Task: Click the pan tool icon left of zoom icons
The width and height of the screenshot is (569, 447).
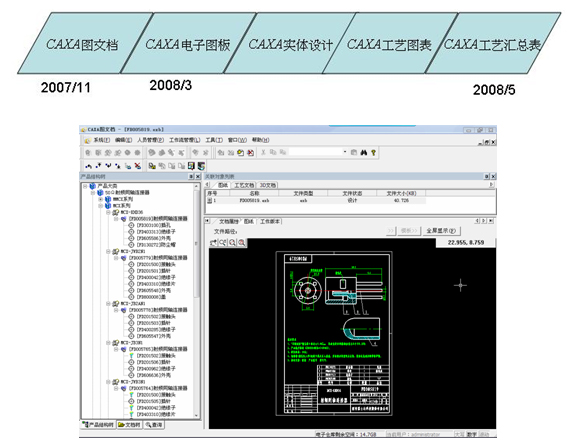Action: click(213, 243)
